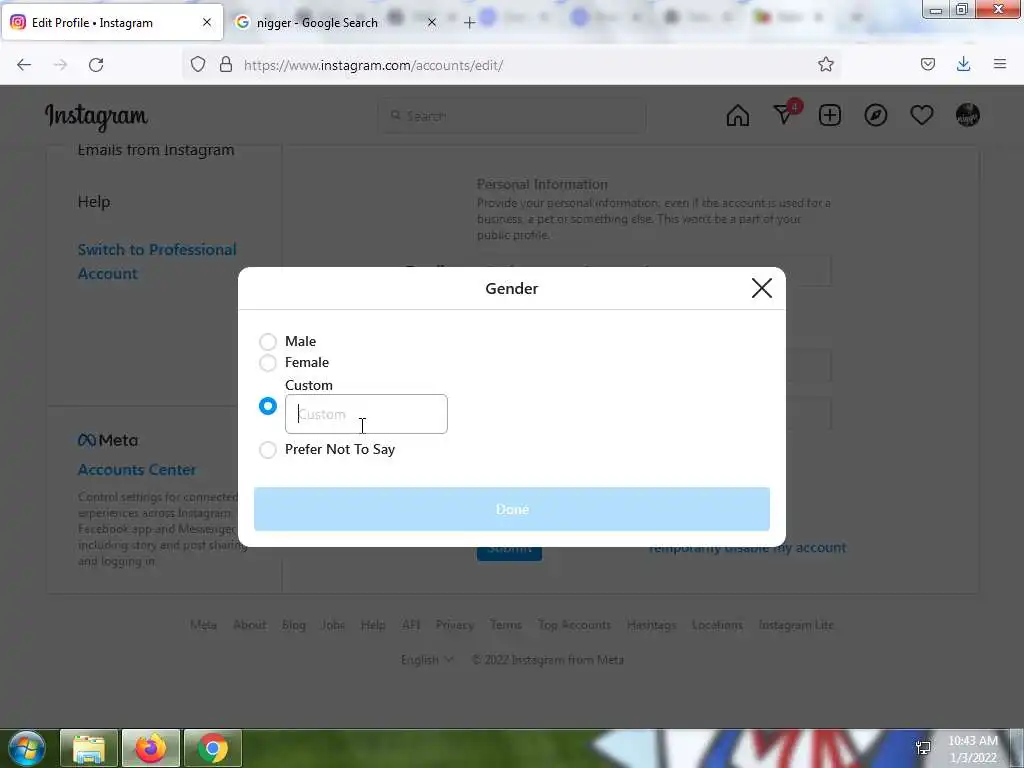This screenshot has height=768, width=1024.
Task: Save page to Pocket icon
Action: [x=928, y=65]
